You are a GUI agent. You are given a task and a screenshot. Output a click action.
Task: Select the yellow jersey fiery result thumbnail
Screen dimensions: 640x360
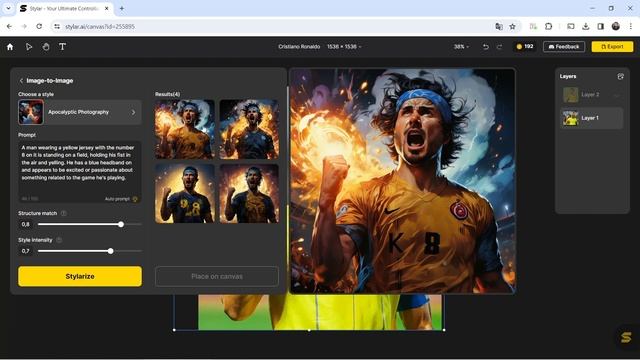(184, 129)
